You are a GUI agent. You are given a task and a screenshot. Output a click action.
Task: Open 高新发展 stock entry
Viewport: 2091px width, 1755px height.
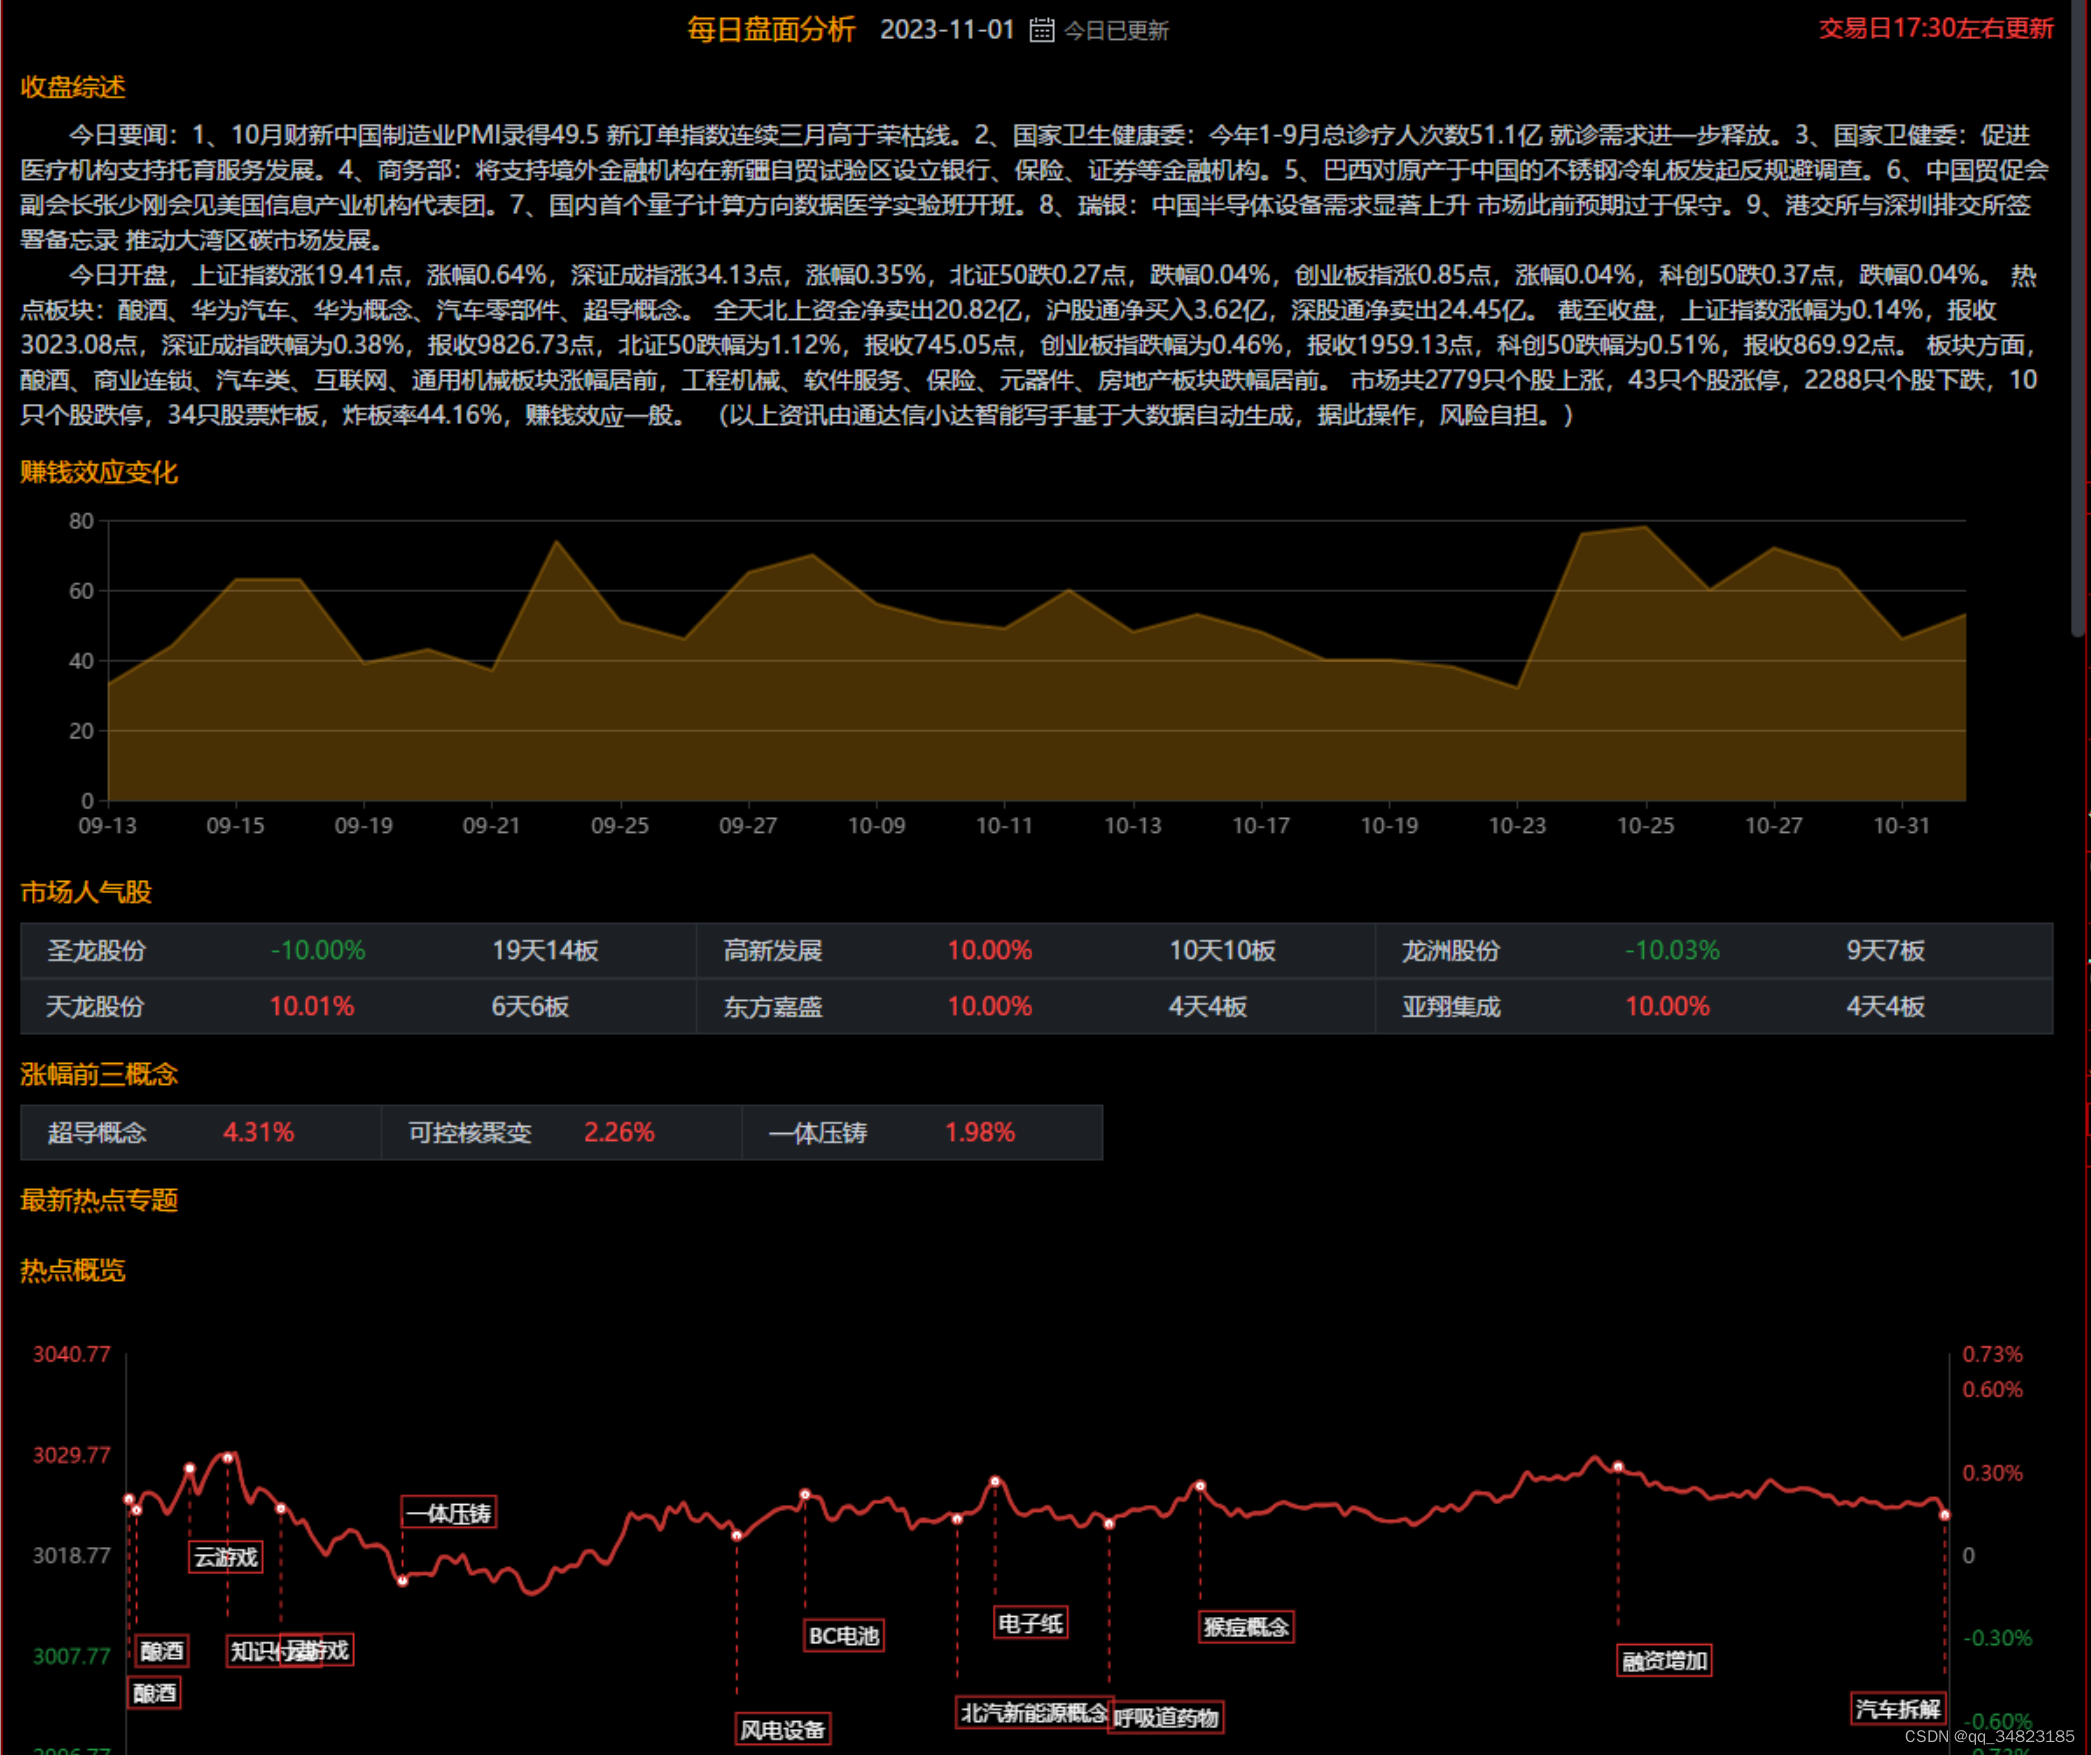tap(772, 950)
